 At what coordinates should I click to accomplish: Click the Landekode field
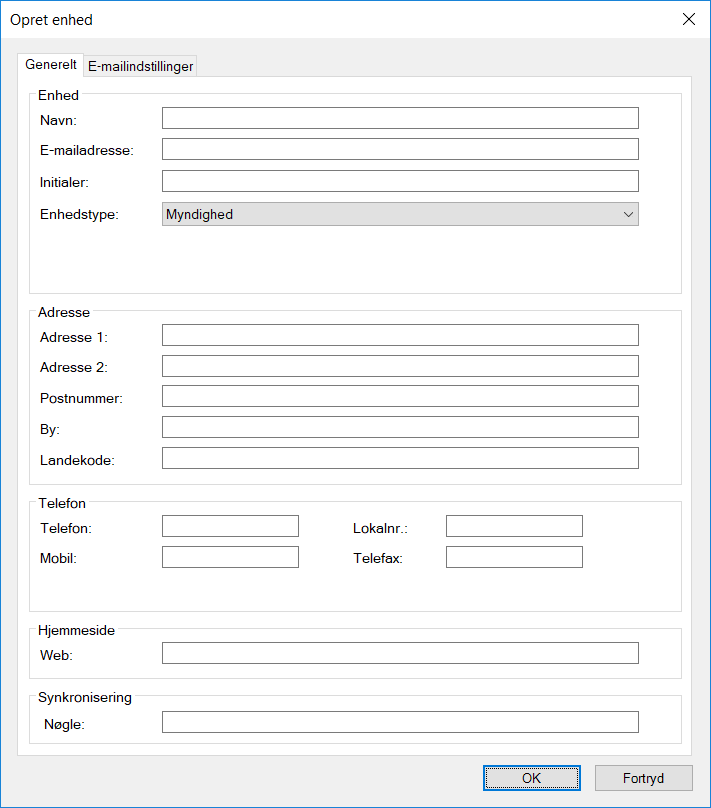click(400, 458)
